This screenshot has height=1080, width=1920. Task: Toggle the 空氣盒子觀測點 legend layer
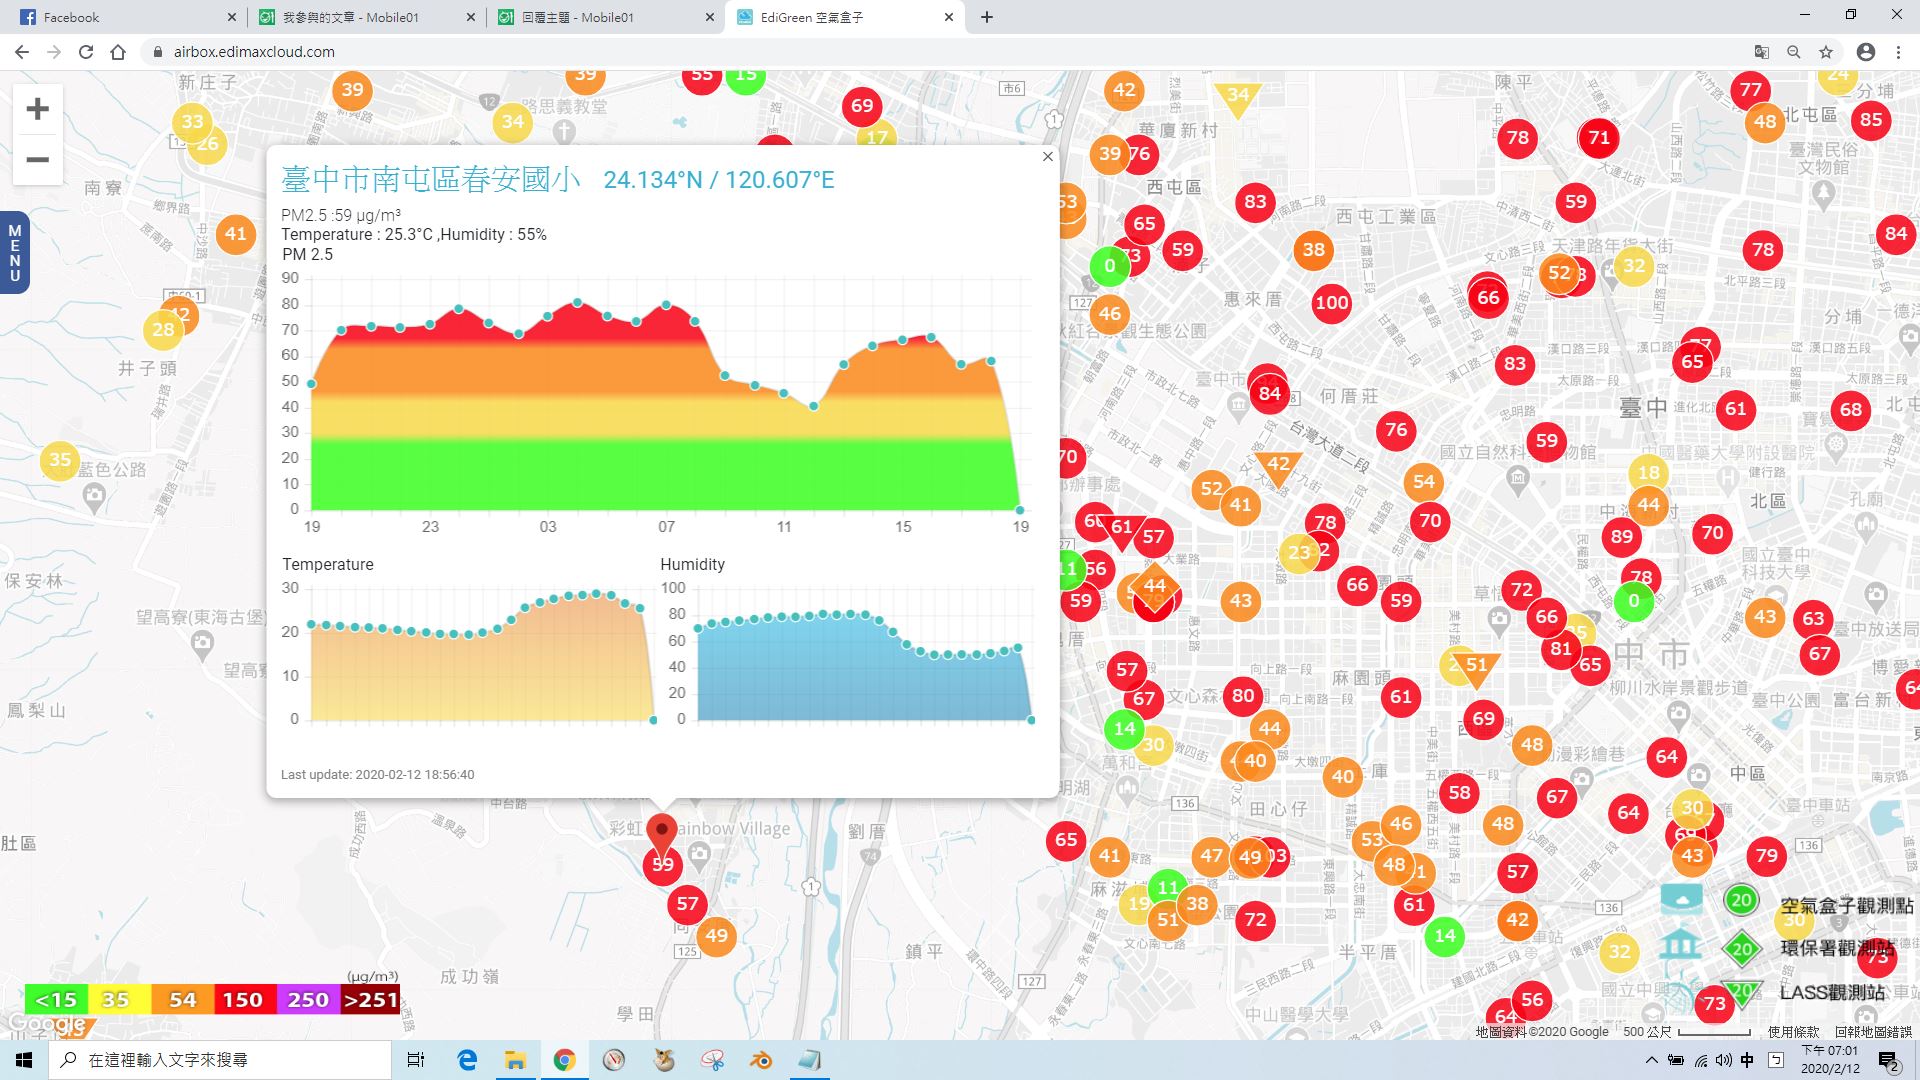coord(1846,905)
